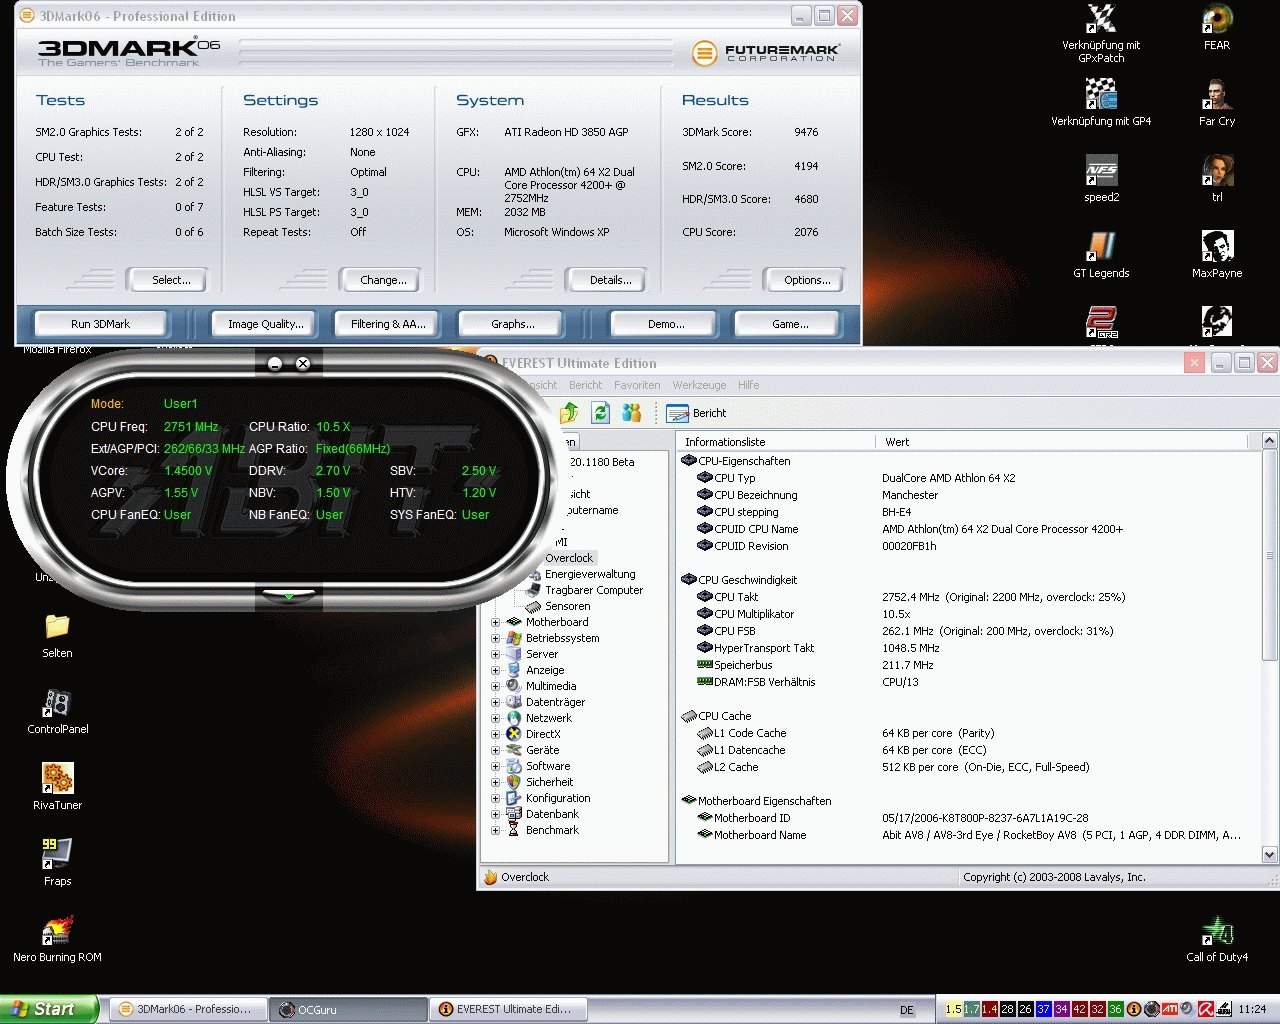Click the Datenbank tree item

click(x=552, y=814)
